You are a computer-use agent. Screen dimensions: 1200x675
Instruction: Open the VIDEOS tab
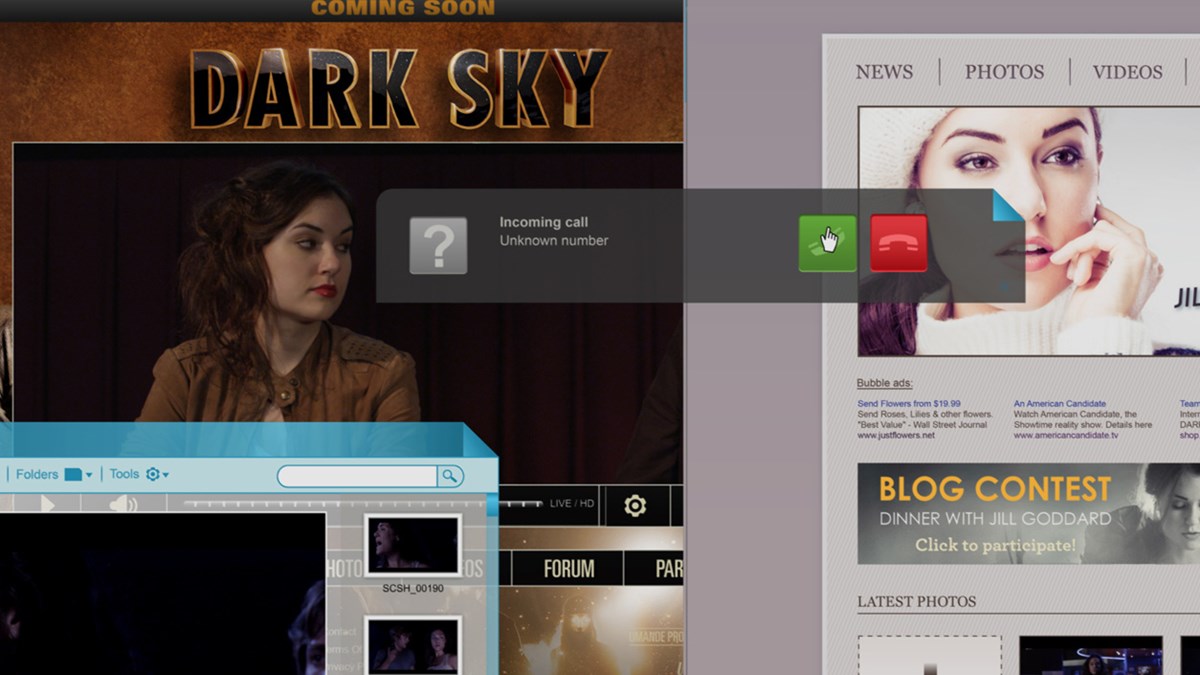pos(1127,72)
